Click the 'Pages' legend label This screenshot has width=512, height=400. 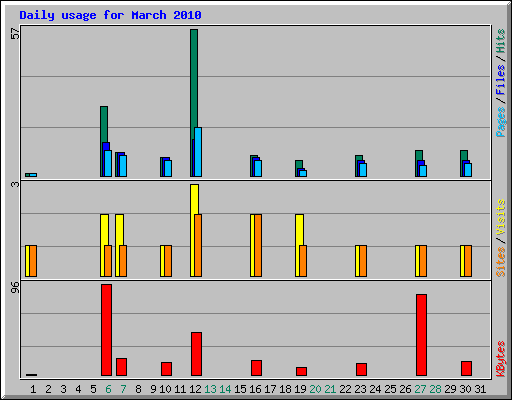pos(501,122)
